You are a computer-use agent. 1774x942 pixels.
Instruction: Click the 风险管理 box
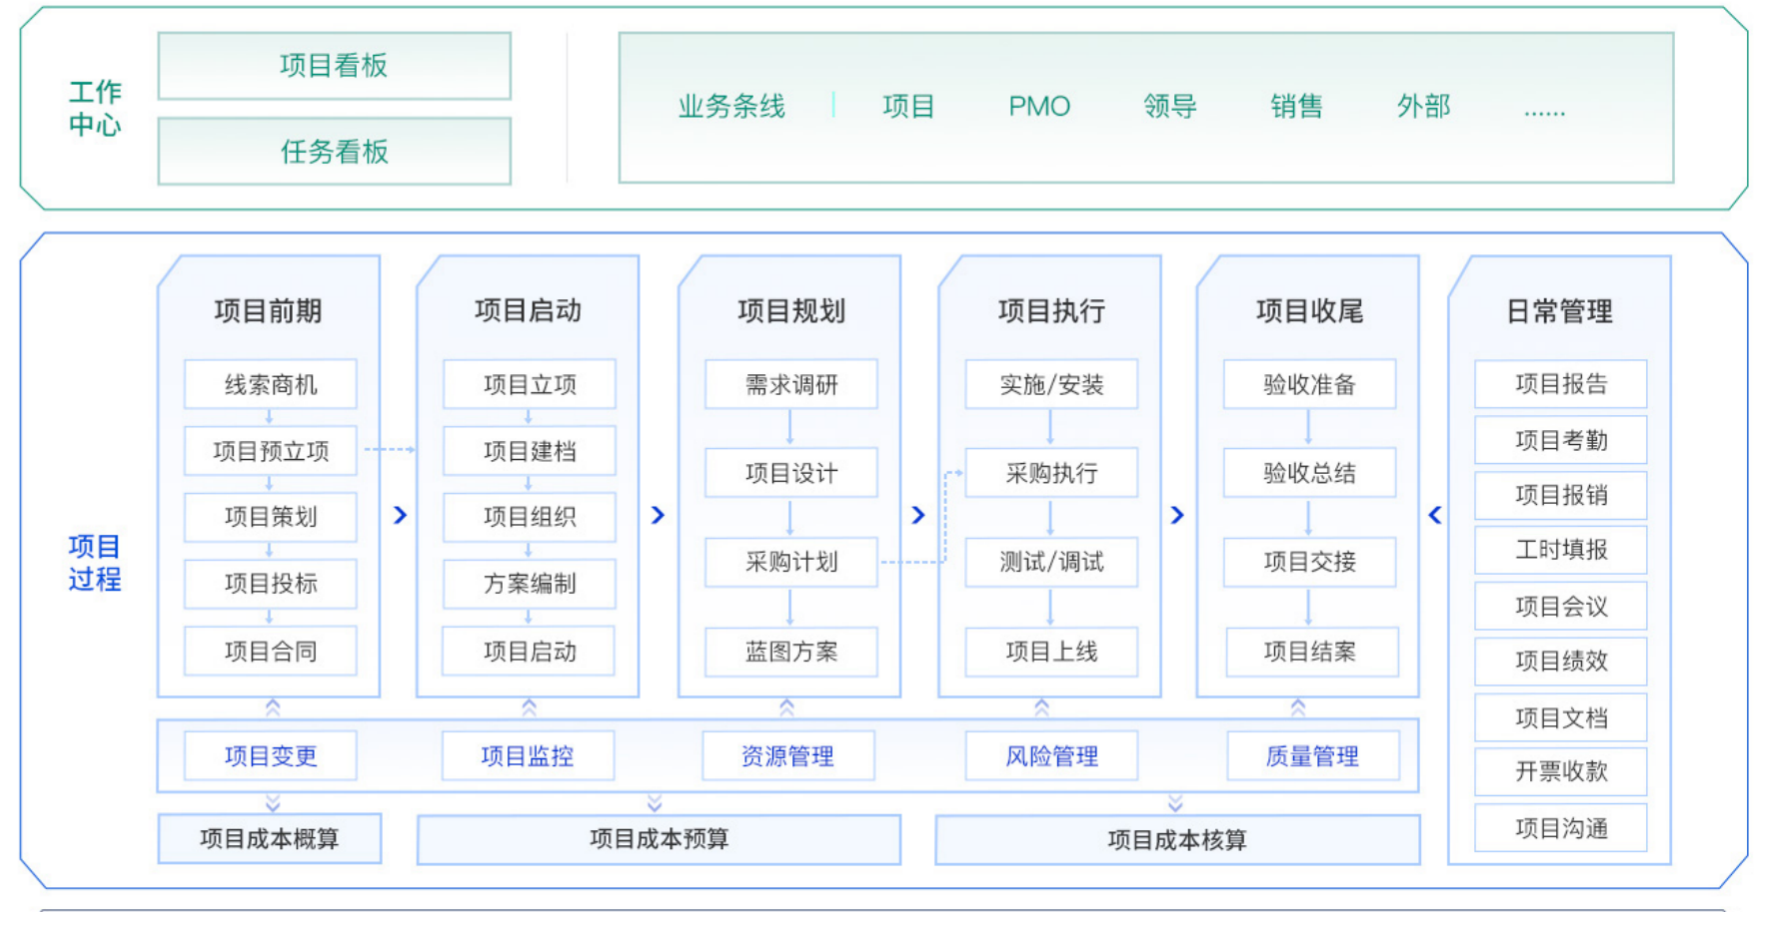pos(1051,756)
